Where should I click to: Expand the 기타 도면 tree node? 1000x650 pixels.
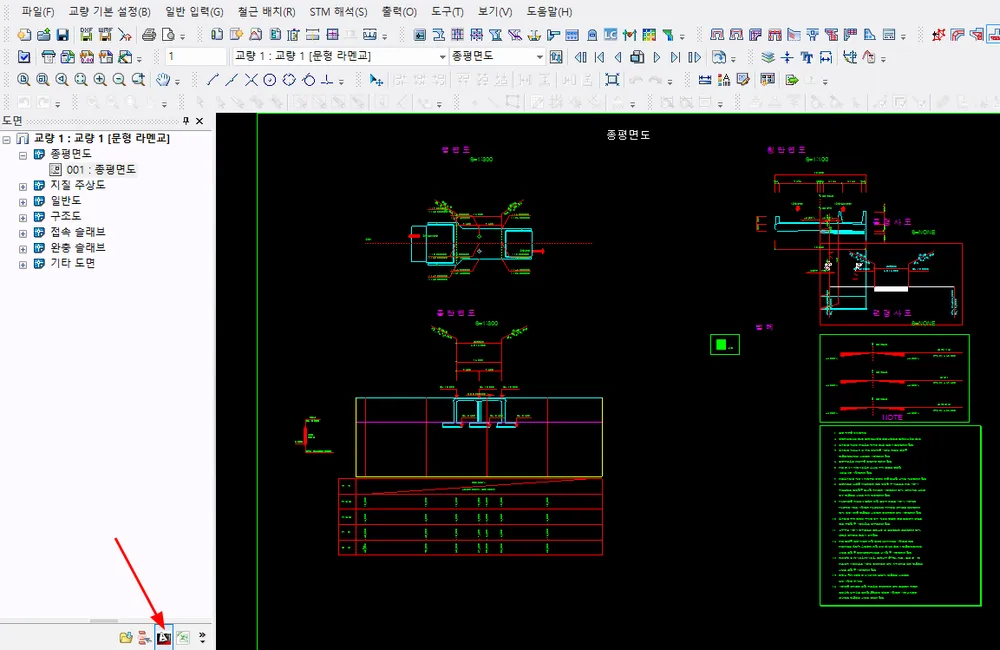tap(23, 265)
